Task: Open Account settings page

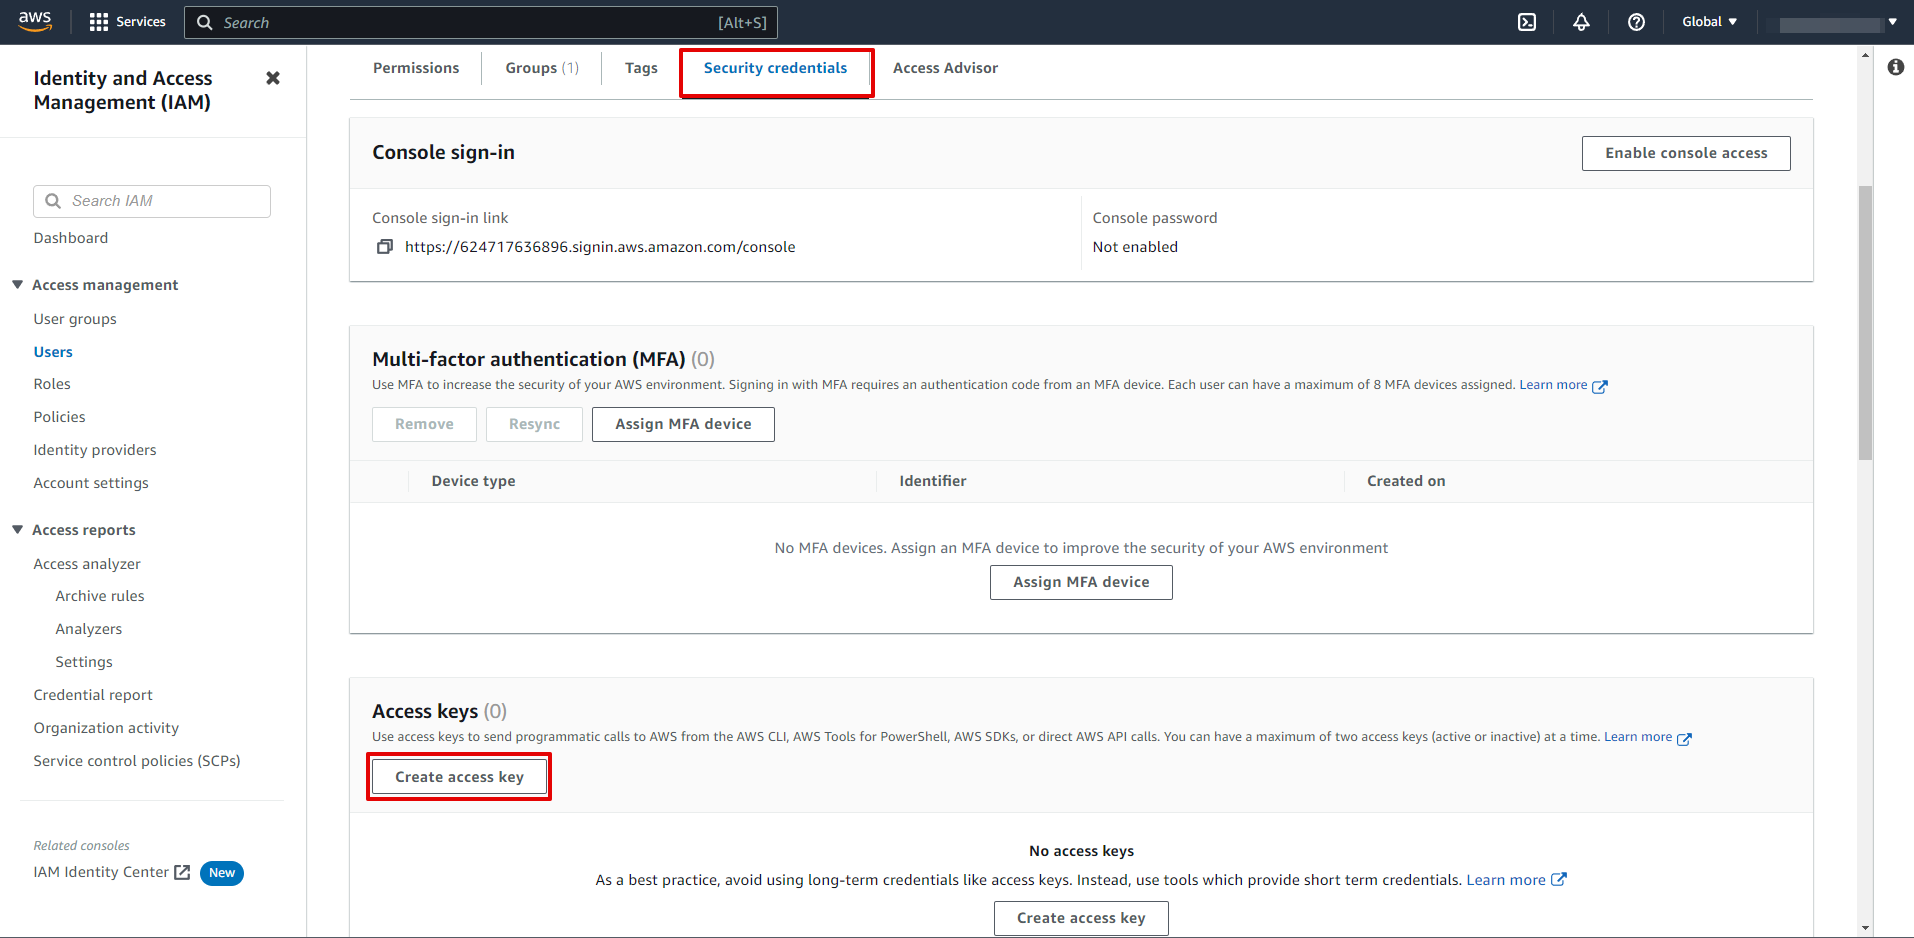Action: (x=91, y=483)
